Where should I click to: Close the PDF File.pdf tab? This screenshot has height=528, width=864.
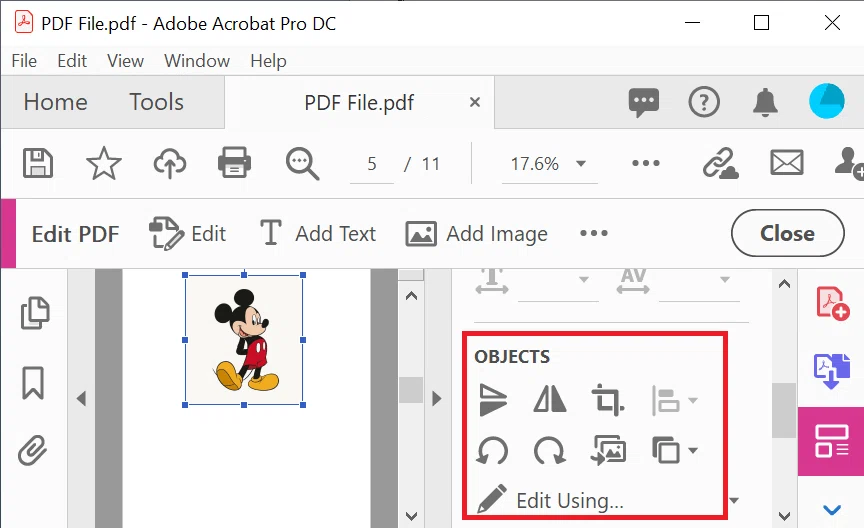tap(474, 102)
